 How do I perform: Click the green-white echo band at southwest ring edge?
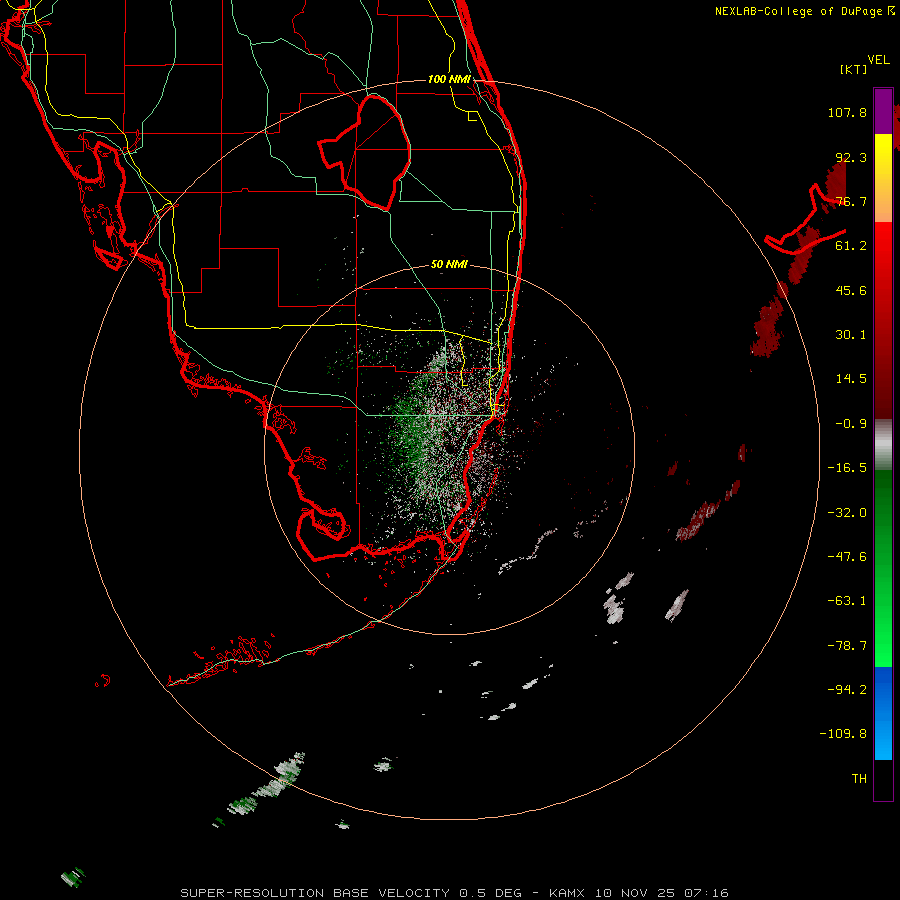tap(267, 784)
